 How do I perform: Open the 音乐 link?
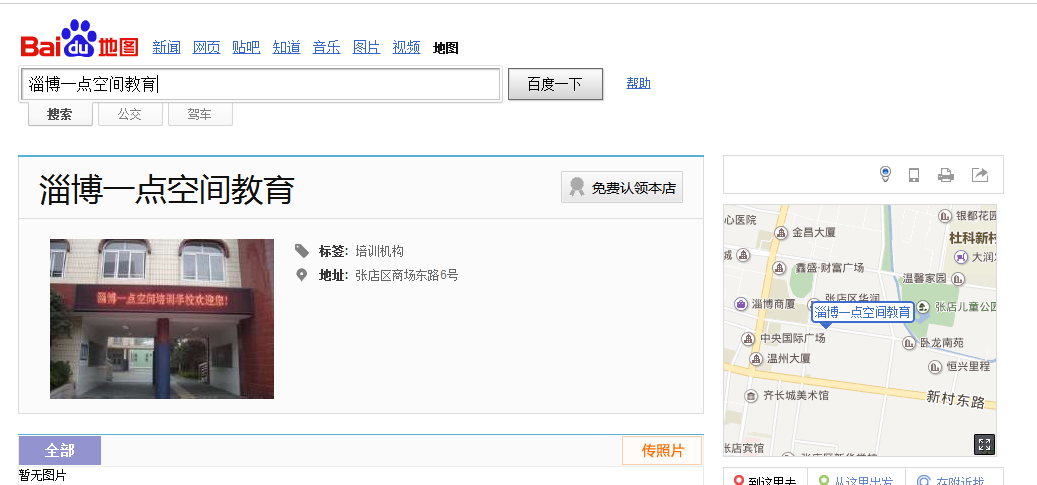click(x=326, y=47)
